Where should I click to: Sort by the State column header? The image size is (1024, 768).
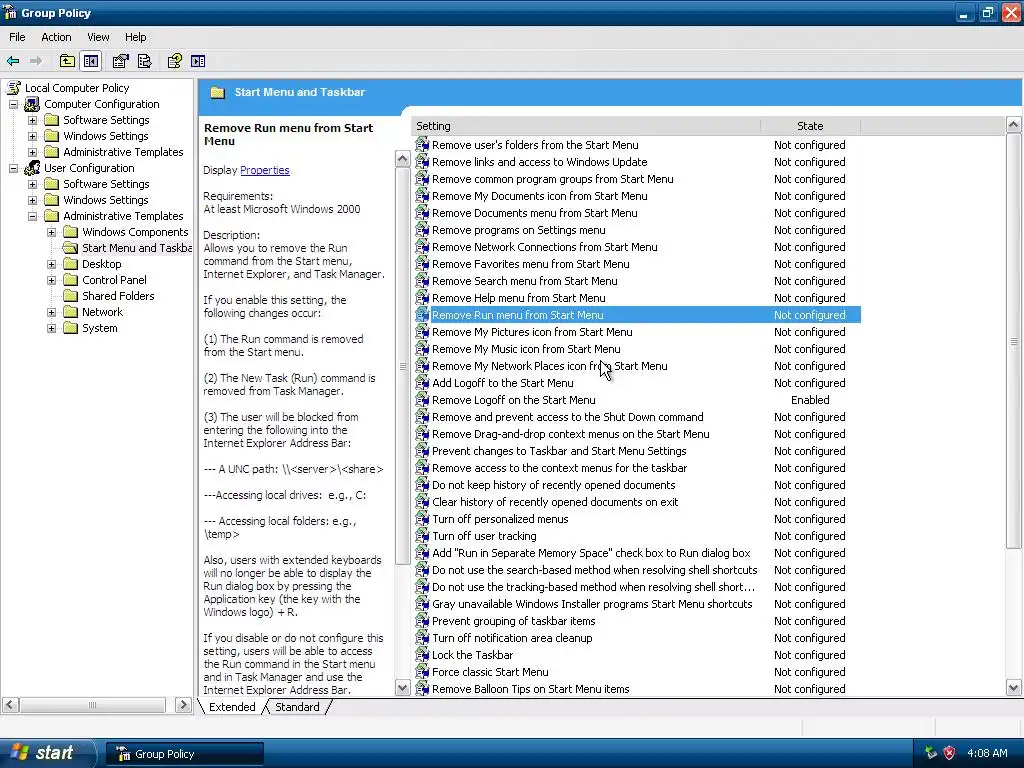[810, 126]
